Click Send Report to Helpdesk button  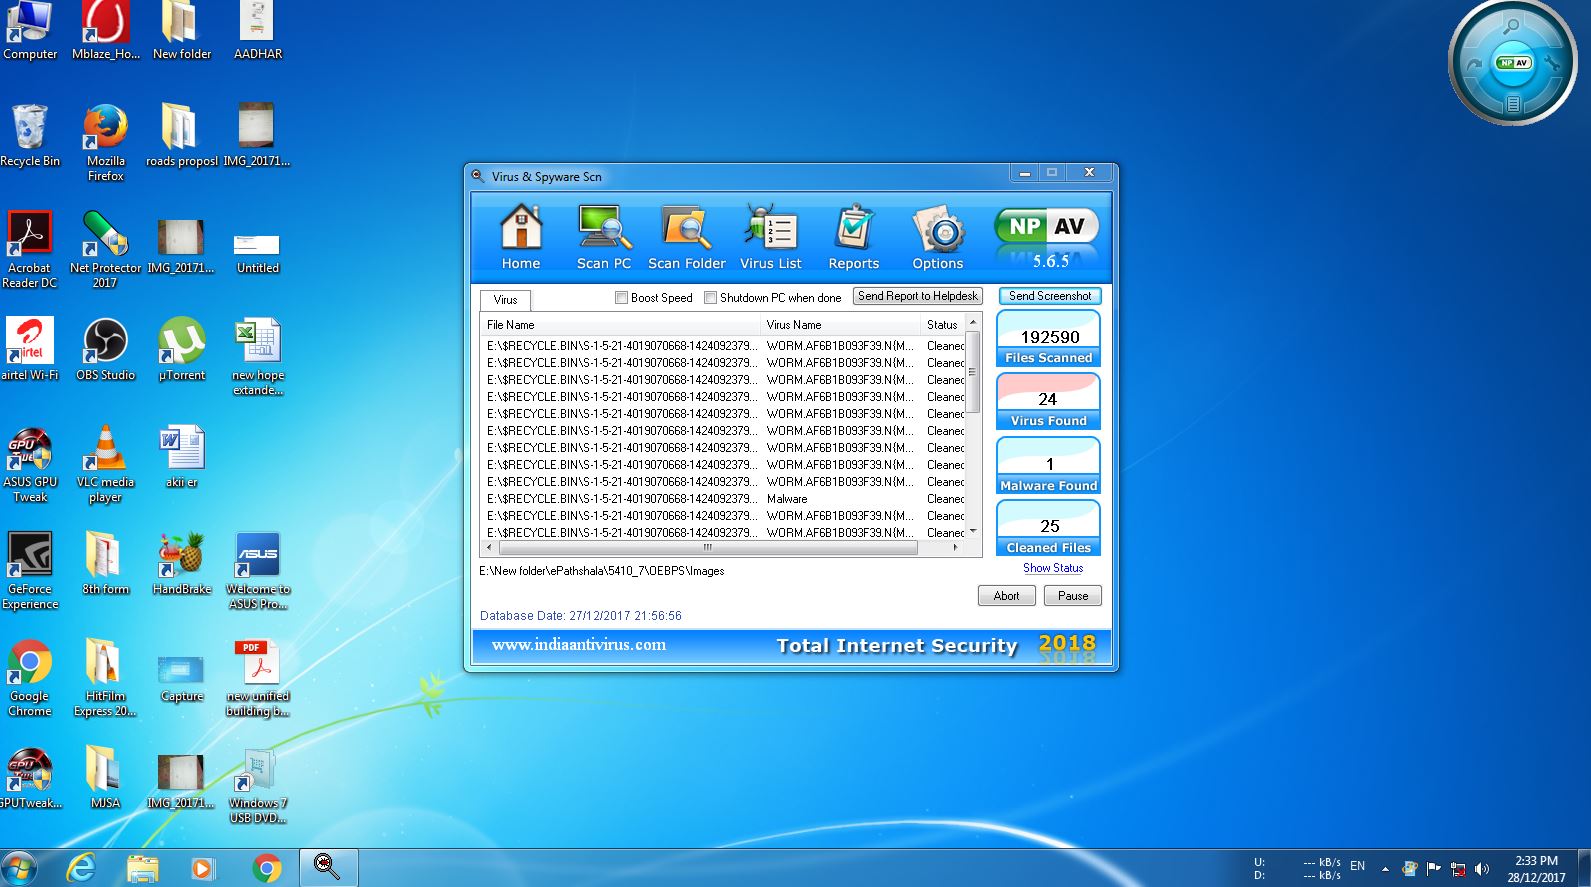(x=918, y=296)
